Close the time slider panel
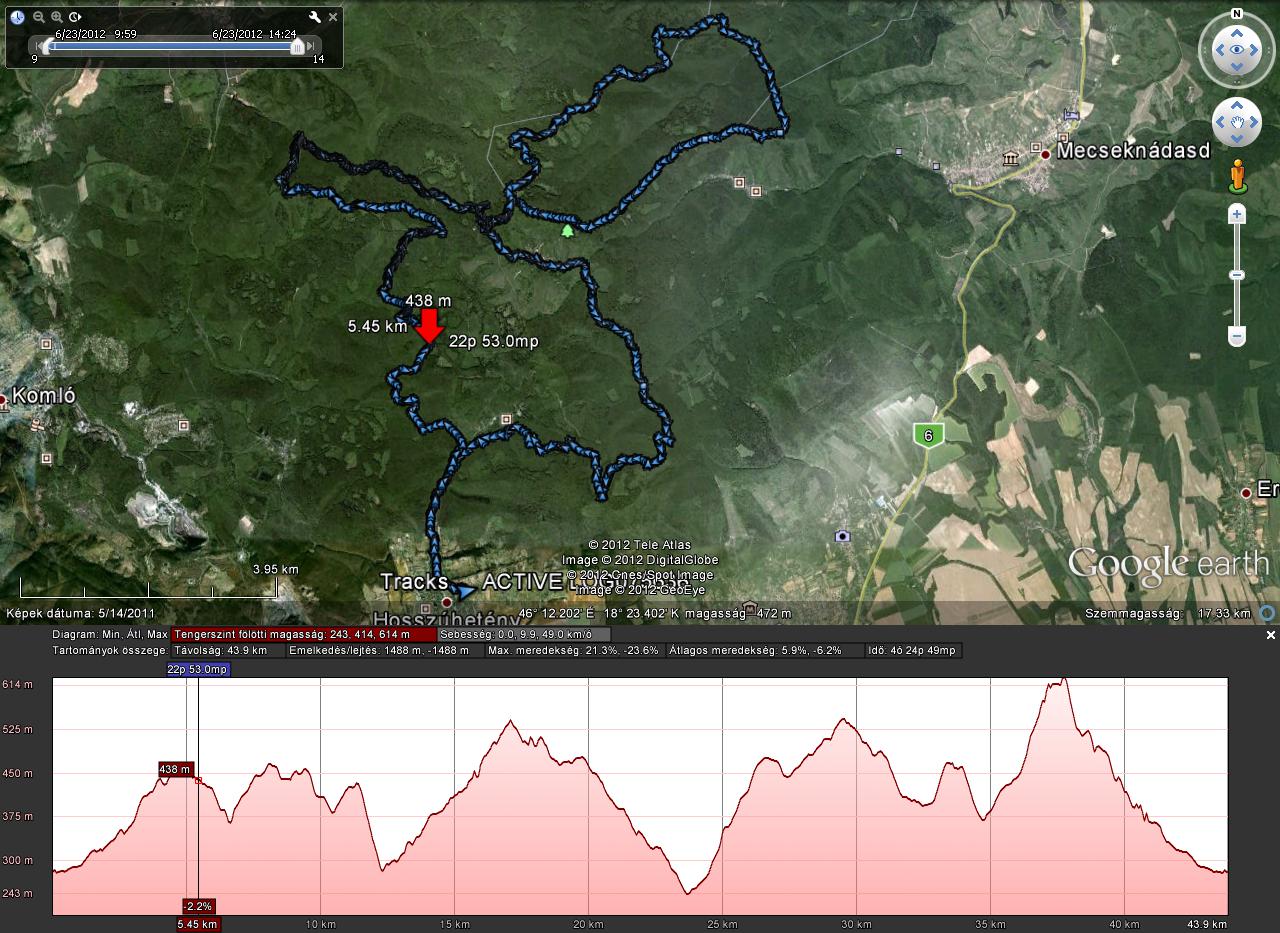 (x=333, y=17)
